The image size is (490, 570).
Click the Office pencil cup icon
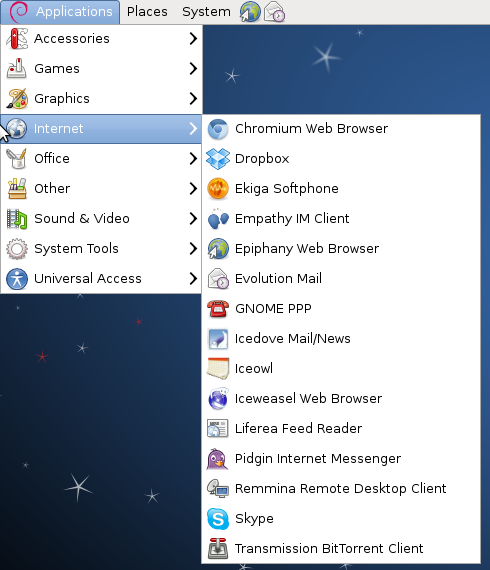pyautogui.click(x=17, y=158)
